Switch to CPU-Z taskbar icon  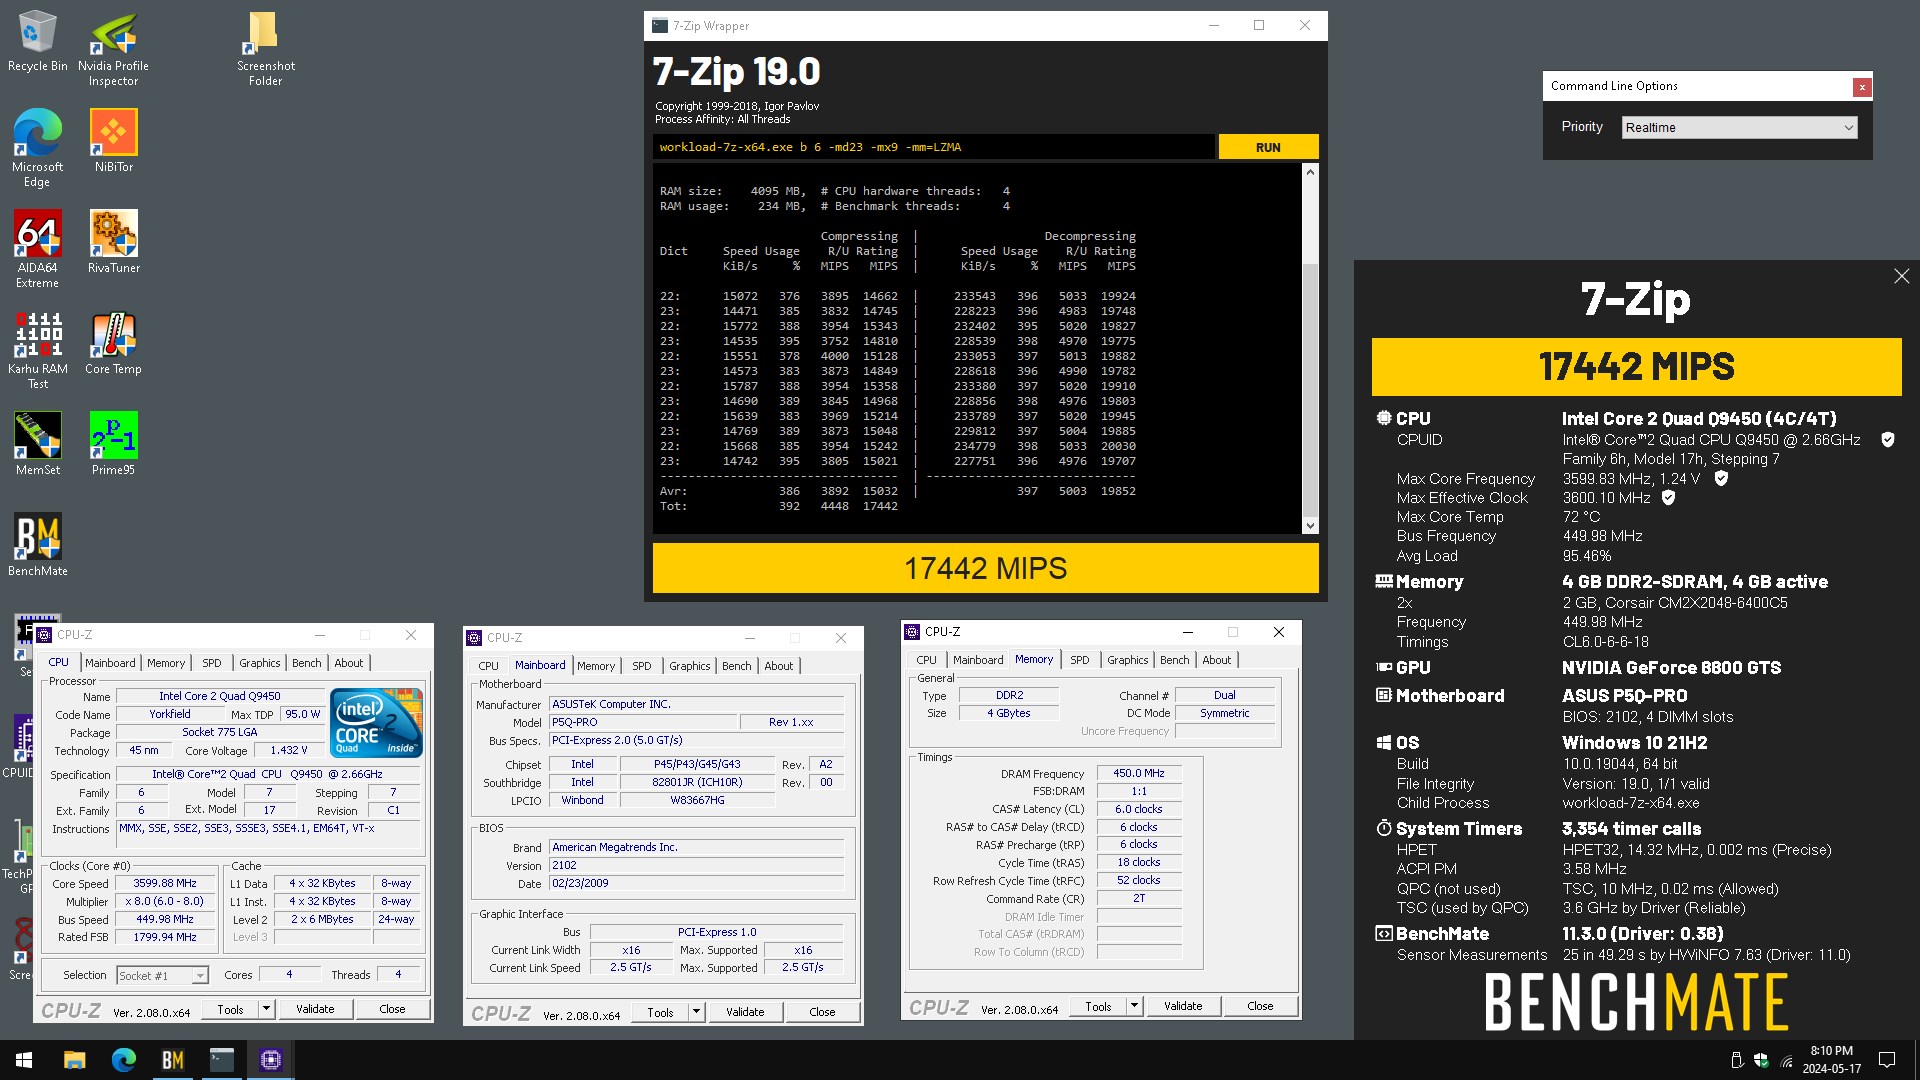270,1060
